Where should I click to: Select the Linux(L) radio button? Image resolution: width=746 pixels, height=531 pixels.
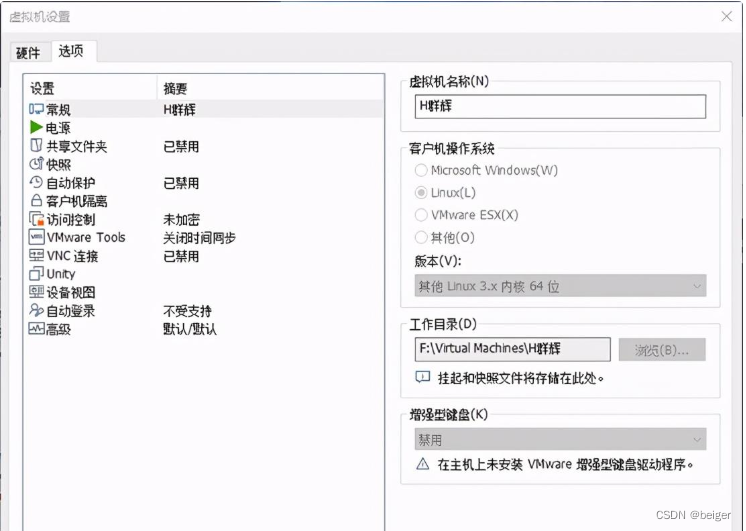point(421,193)
